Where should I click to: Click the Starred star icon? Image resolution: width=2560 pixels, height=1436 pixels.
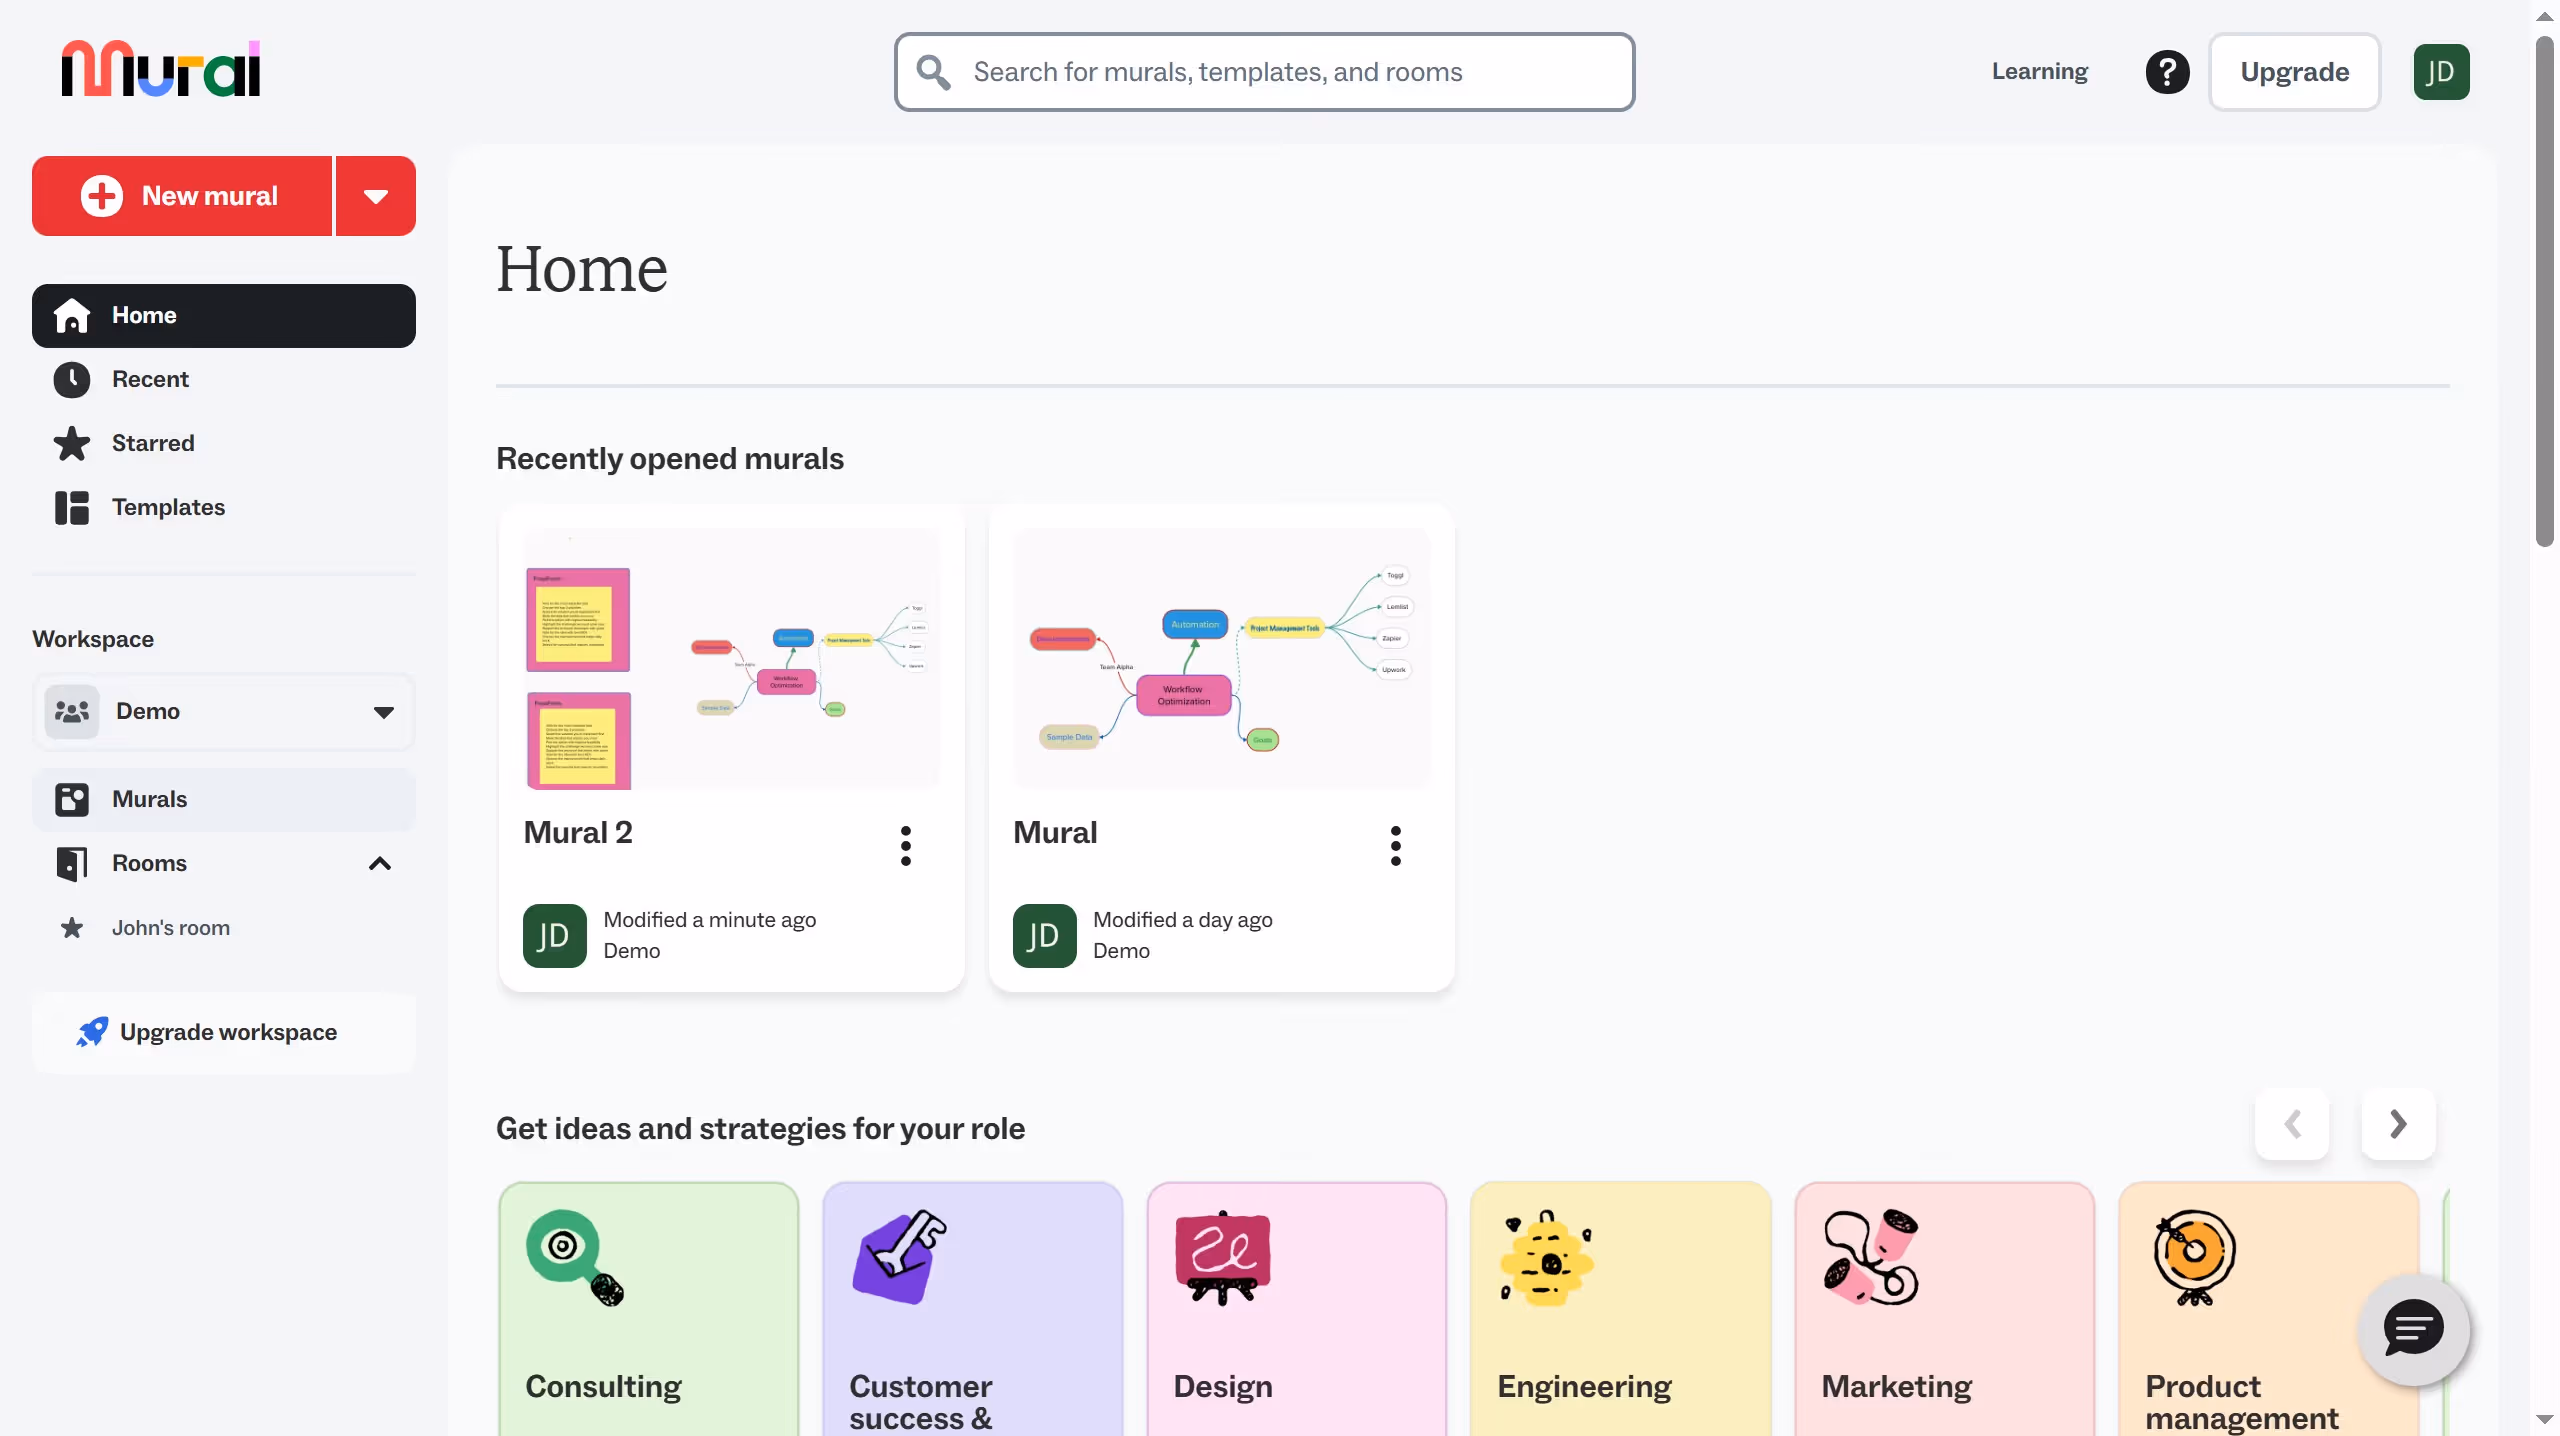tap(72, 444)
